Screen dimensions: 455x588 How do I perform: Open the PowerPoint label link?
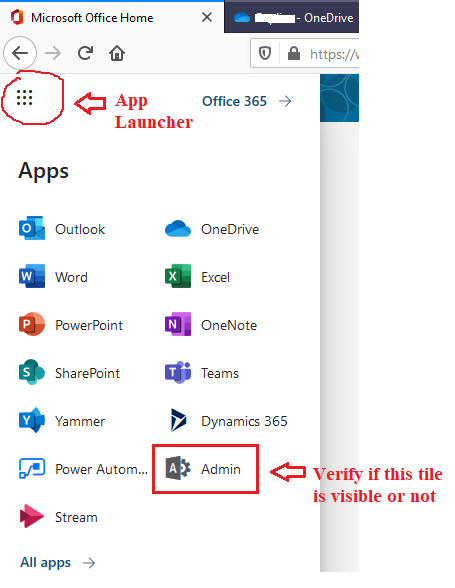[89, 325]
